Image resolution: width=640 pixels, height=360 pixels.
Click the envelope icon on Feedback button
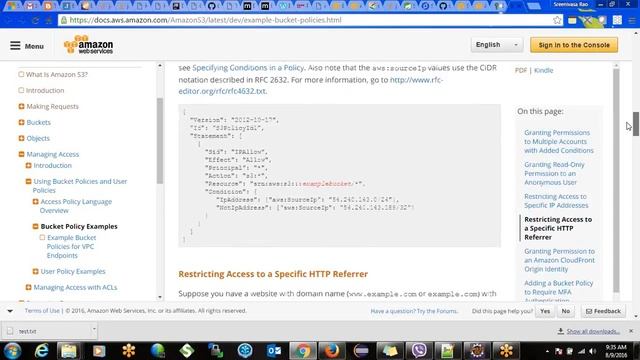(x=589, y=311)
